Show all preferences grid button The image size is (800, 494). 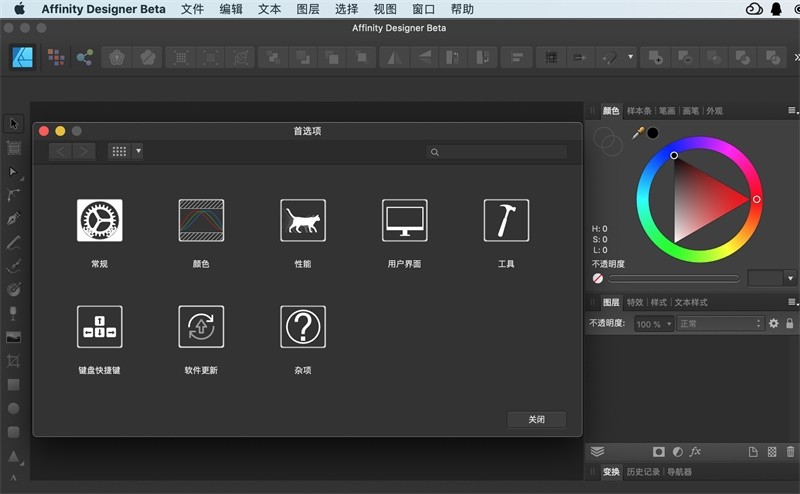(x=119, y=151)
